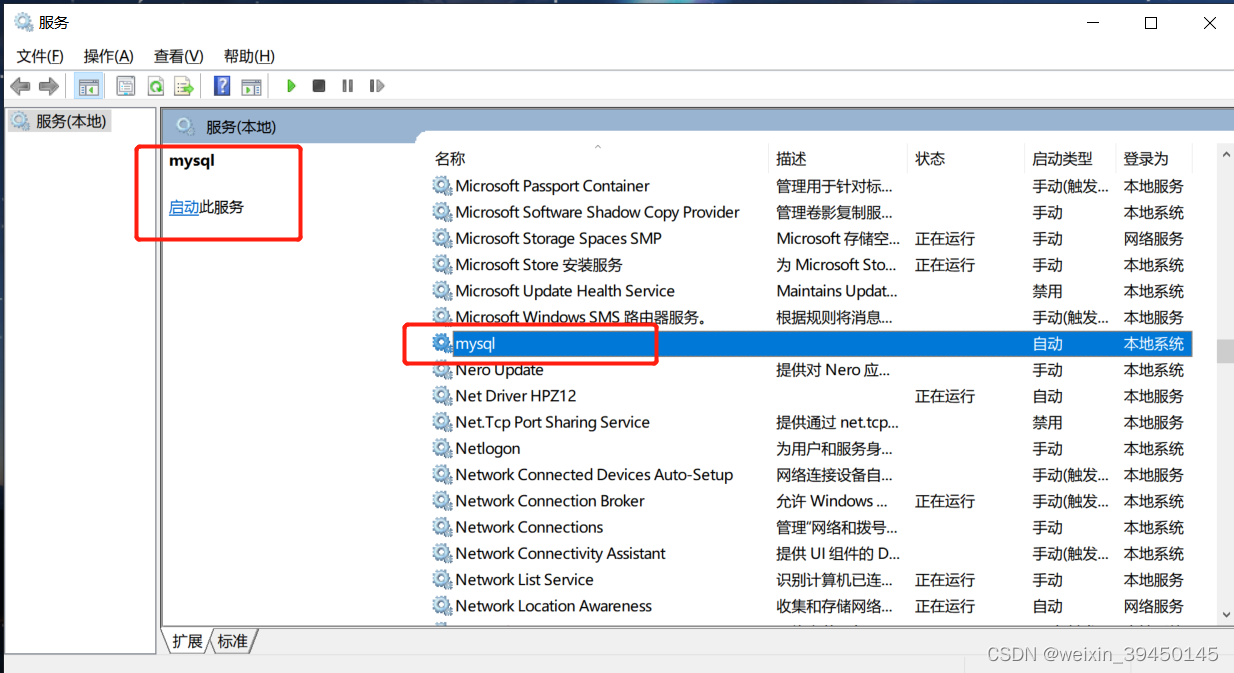Open the 帮助(H) menu
1234x673 pixels.
[x=249, y=56]
